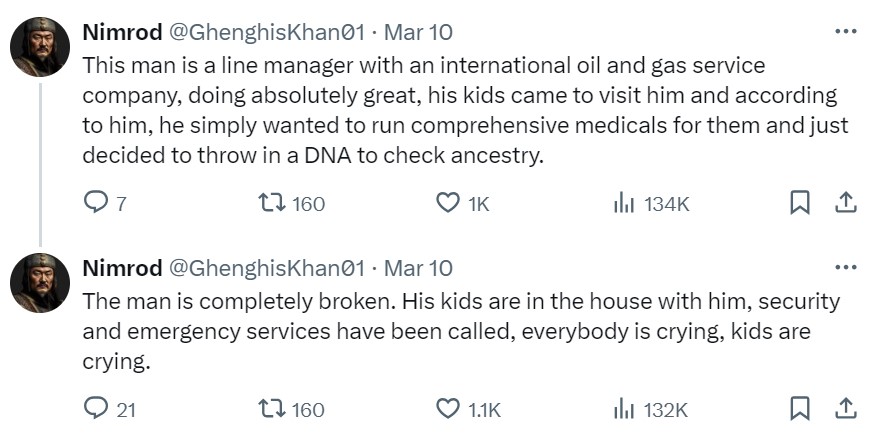The width and height of the screenshot is (874, 439).
Task: Open the second tweet's profile avatar
Action: (x=39, y=282)
